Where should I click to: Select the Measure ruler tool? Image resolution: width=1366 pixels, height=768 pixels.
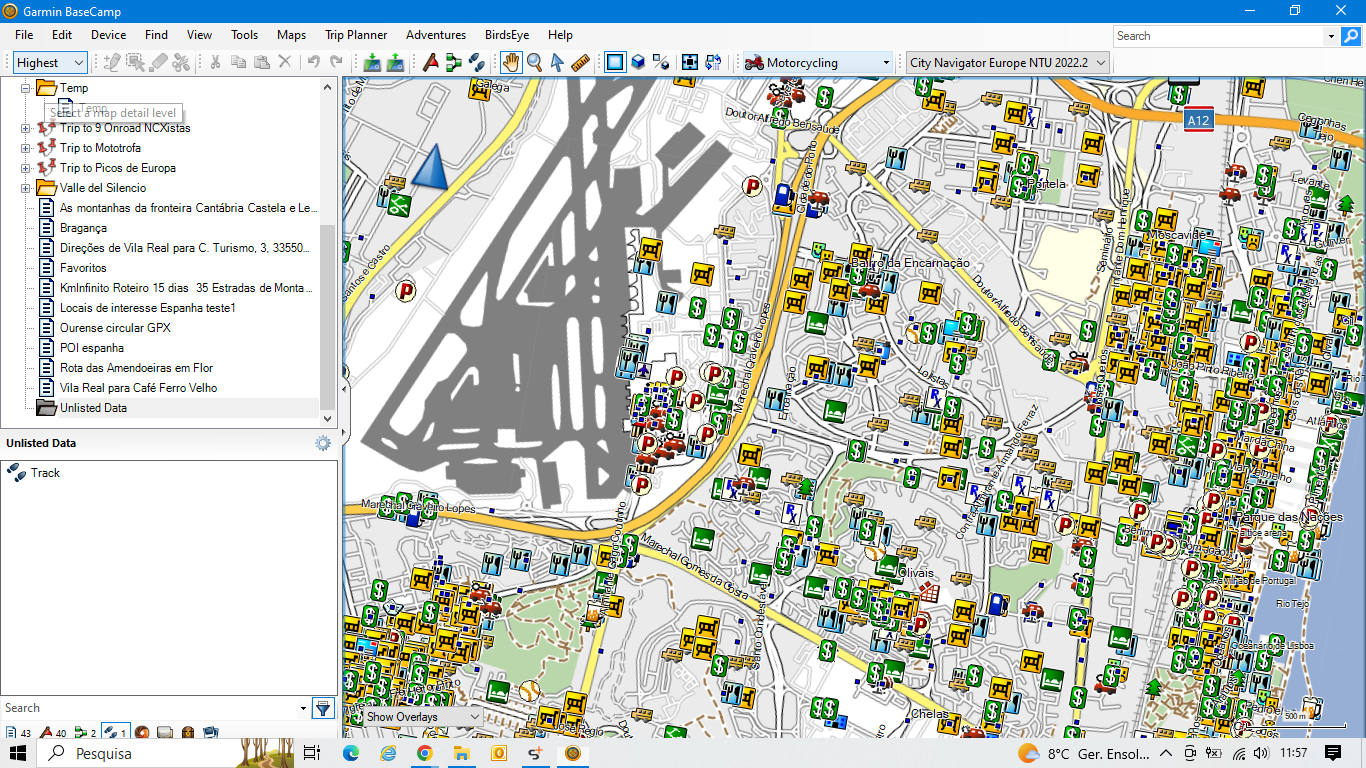(x=580, y=62)
